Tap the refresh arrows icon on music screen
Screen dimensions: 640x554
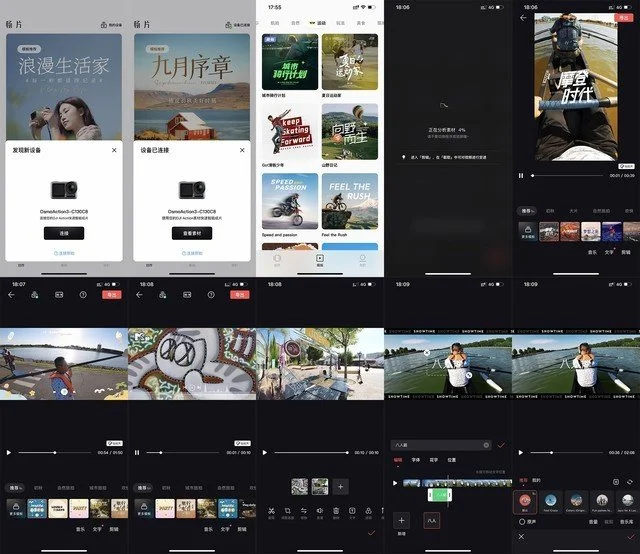tap(630, 482)
